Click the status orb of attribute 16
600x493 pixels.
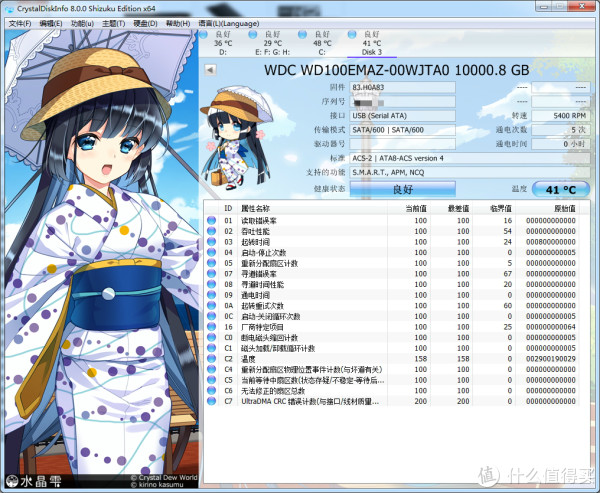click(x=211, y=327)
